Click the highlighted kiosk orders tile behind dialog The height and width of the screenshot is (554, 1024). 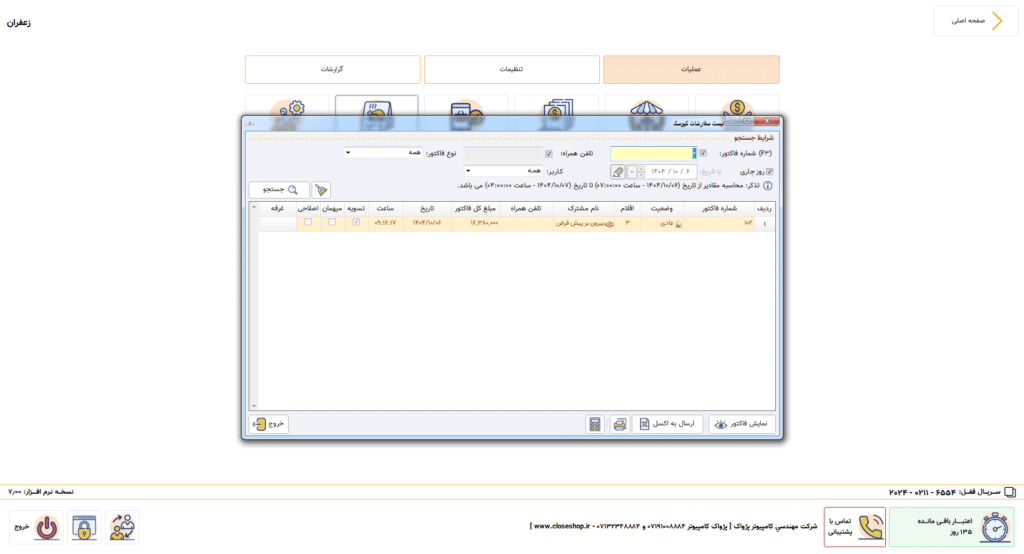[x=377, y=106]
